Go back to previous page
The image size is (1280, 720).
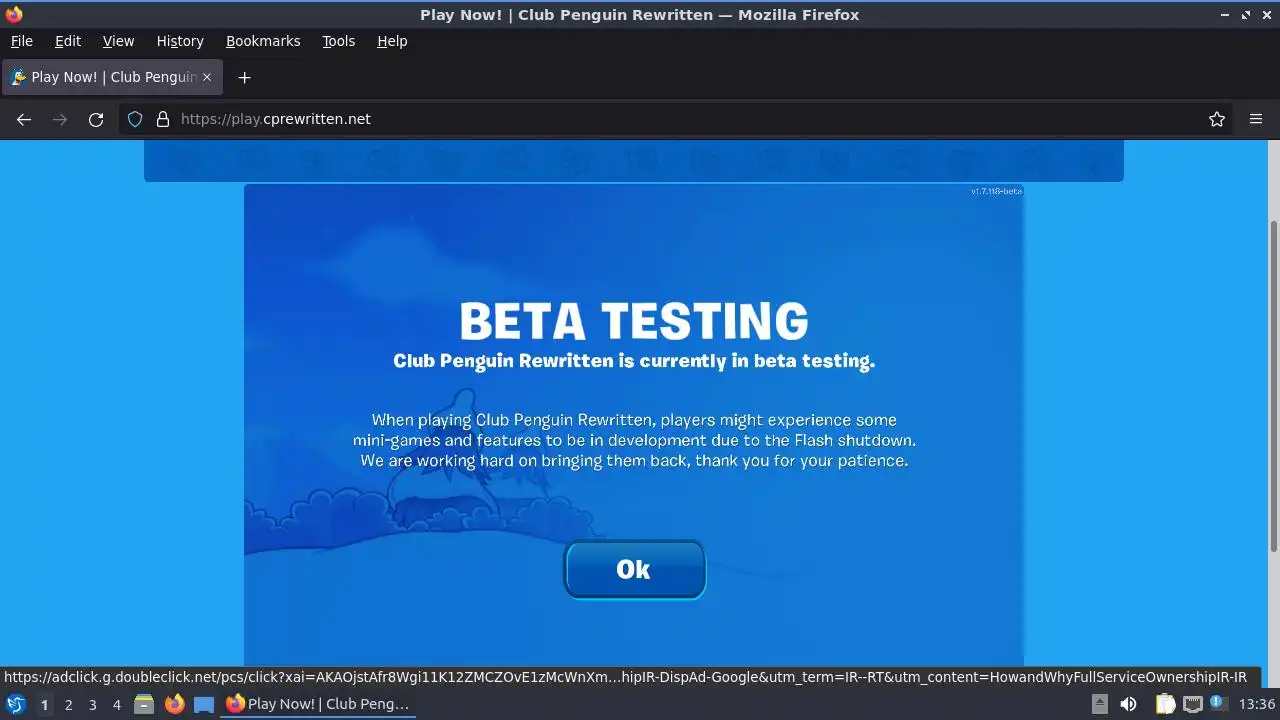[24, 119]
